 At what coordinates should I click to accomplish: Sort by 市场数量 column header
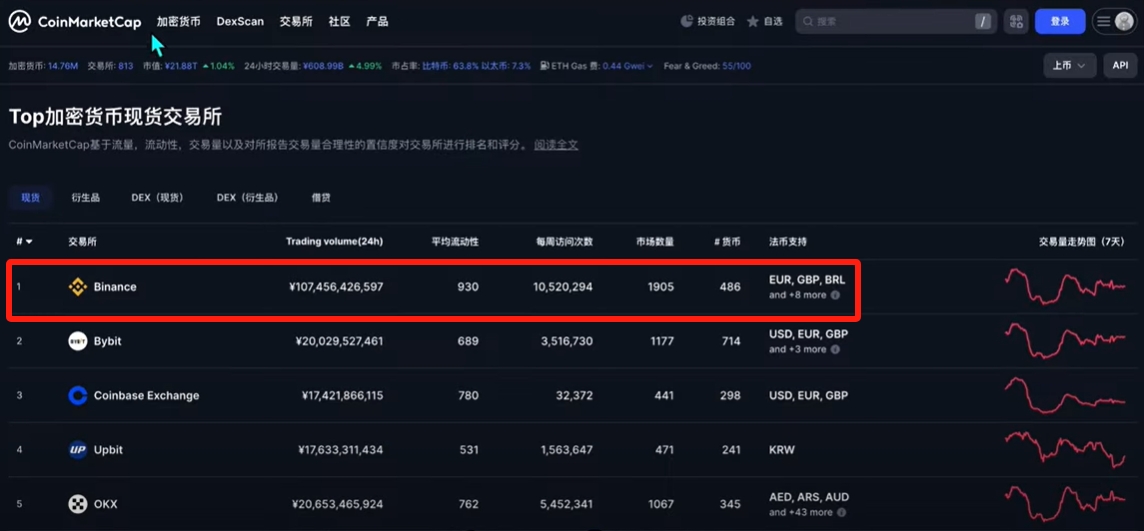(655, 241)
